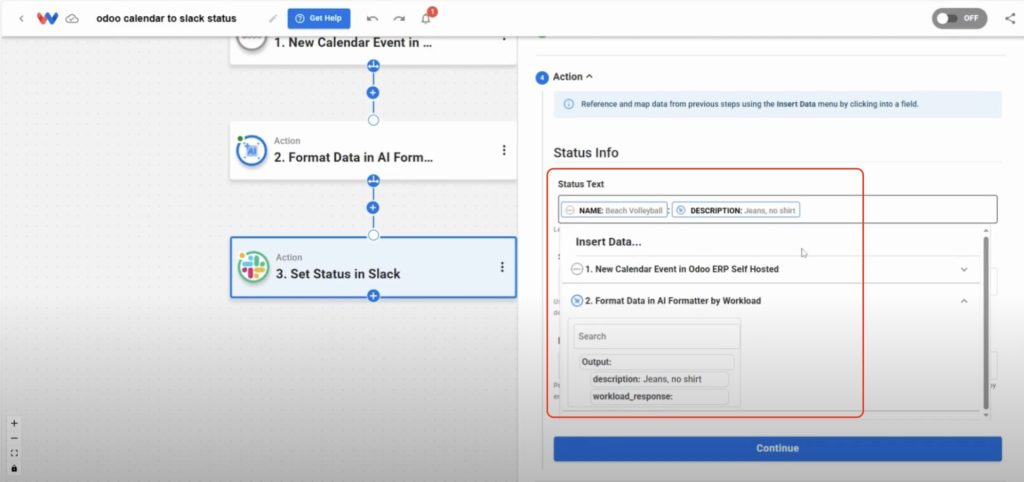Open the Workload logo home icon
This screenshot has height=482, width=1024.
click(x=48, y=18)
